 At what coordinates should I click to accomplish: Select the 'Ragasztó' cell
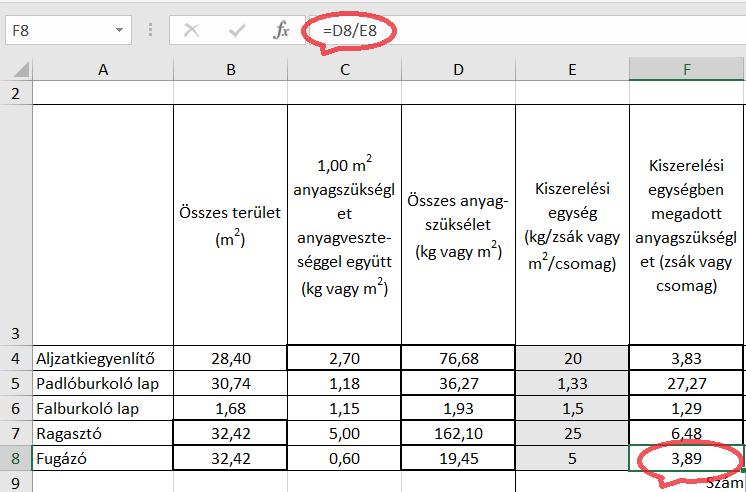click(103, 433)
